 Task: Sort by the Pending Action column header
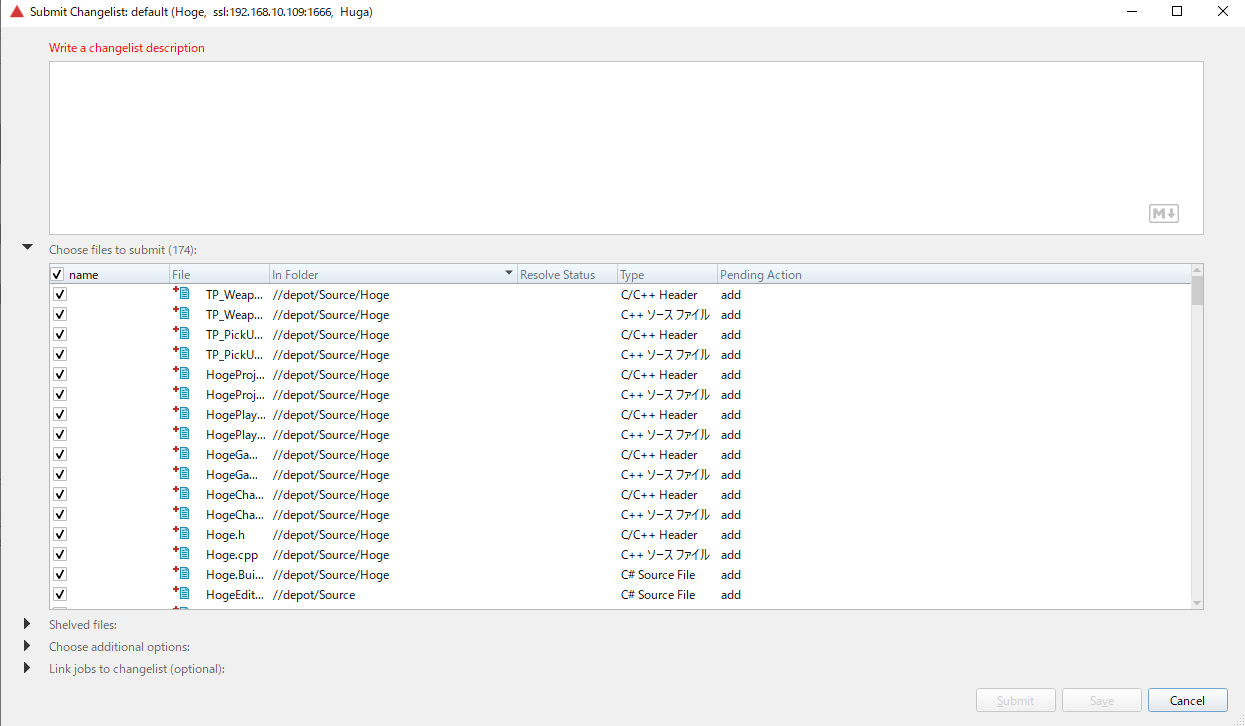(954, 275)
